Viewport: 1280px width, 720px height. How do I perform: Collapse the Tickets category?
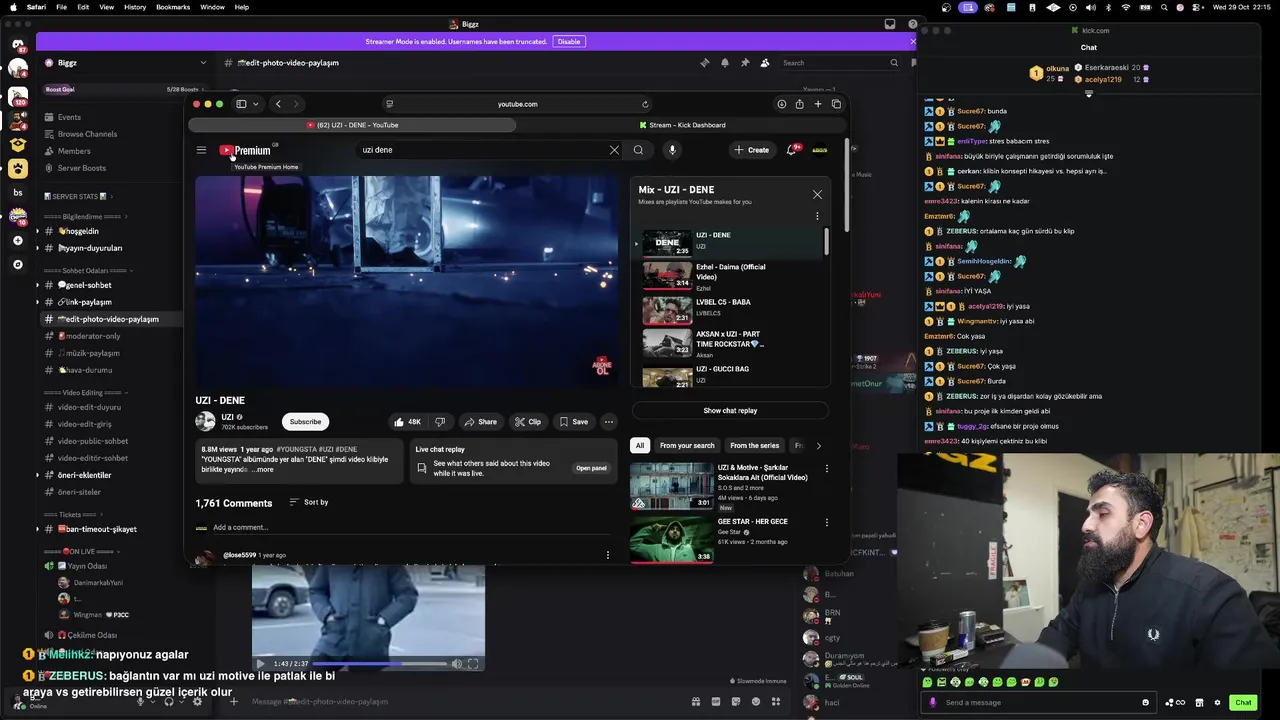76,515
